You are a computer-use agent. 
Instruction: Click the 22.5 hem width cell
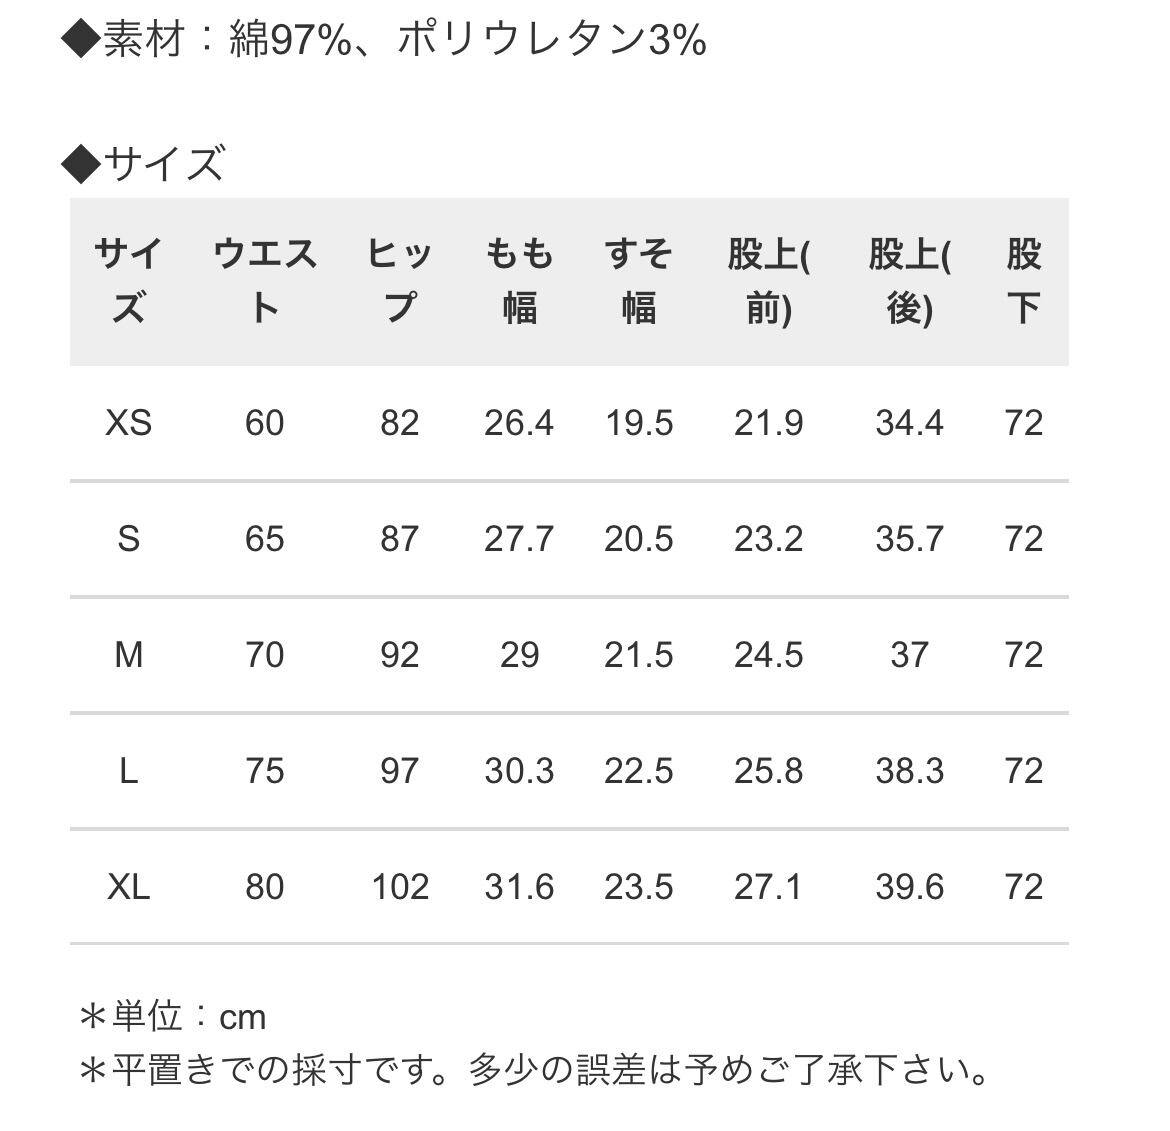pyautogui.click(x=639, y=771)
